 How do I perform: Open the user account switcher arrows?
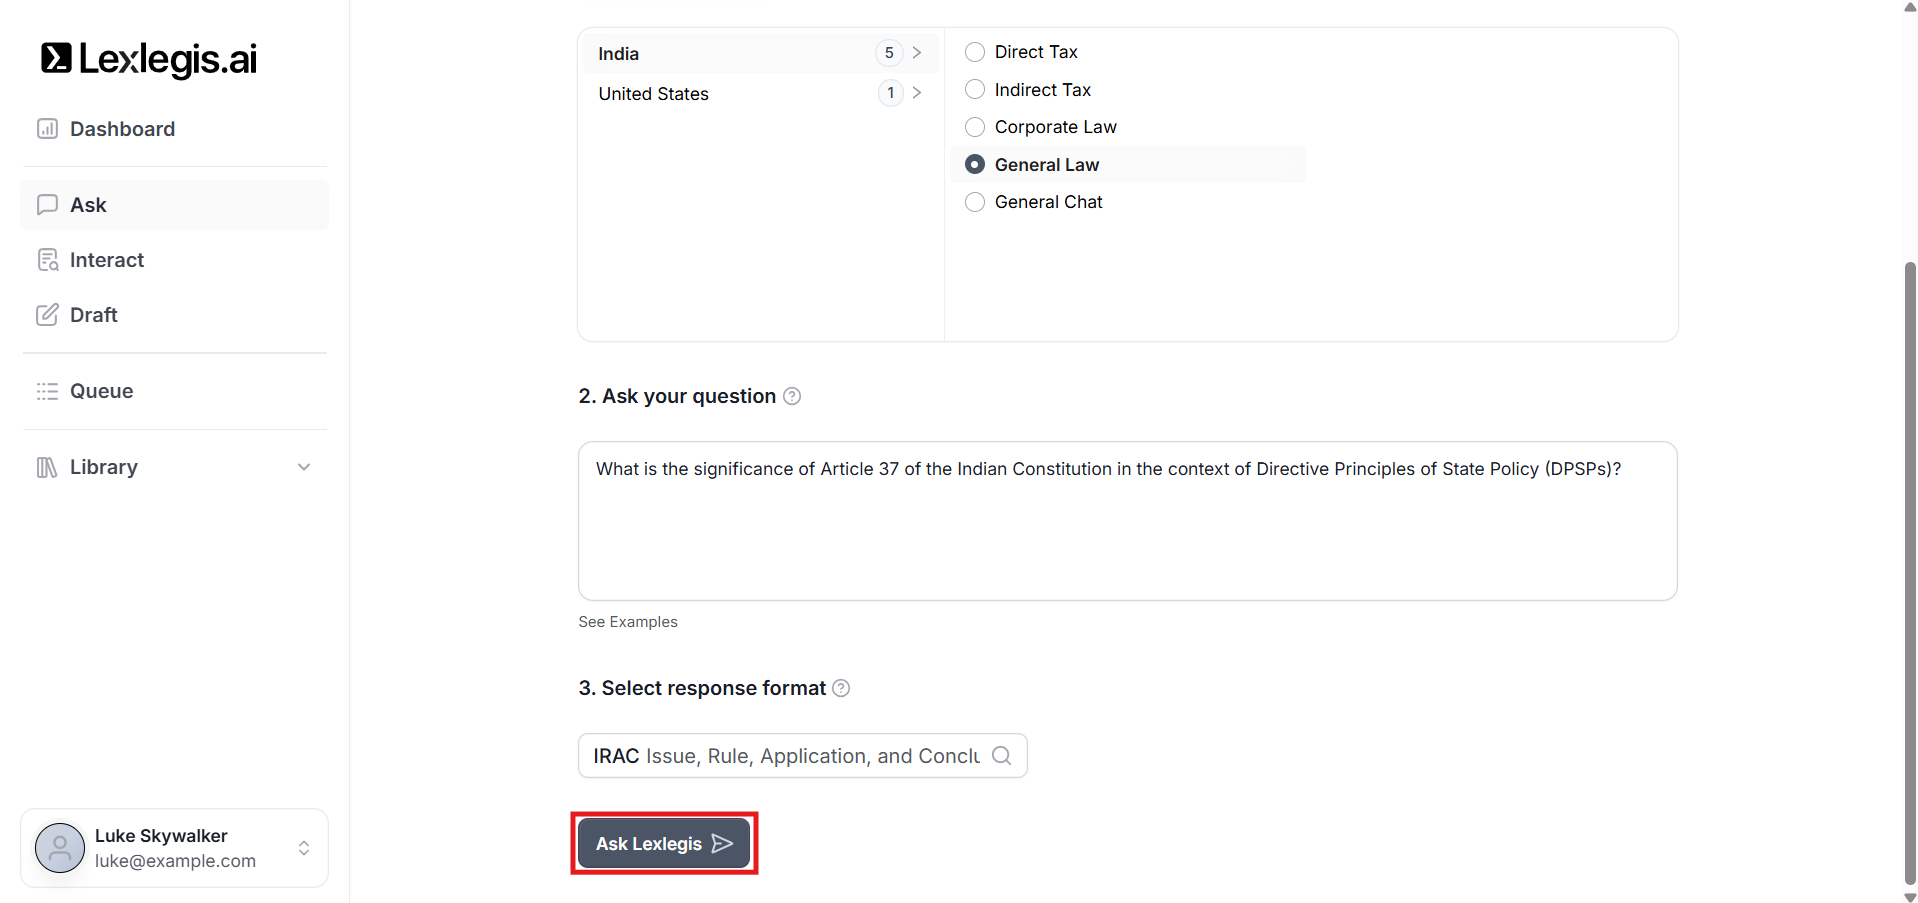pyautogui.click(x=304, y=848)
